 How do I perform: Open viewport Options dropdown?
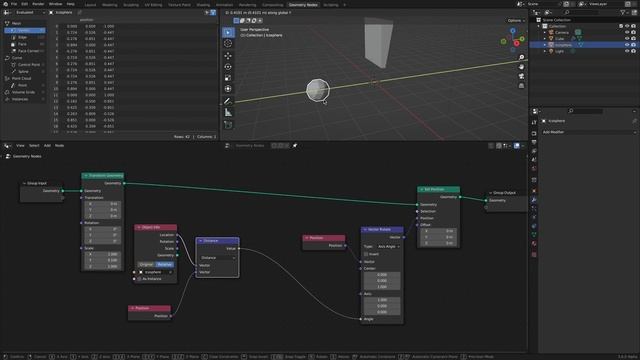(x=516, y=20)
